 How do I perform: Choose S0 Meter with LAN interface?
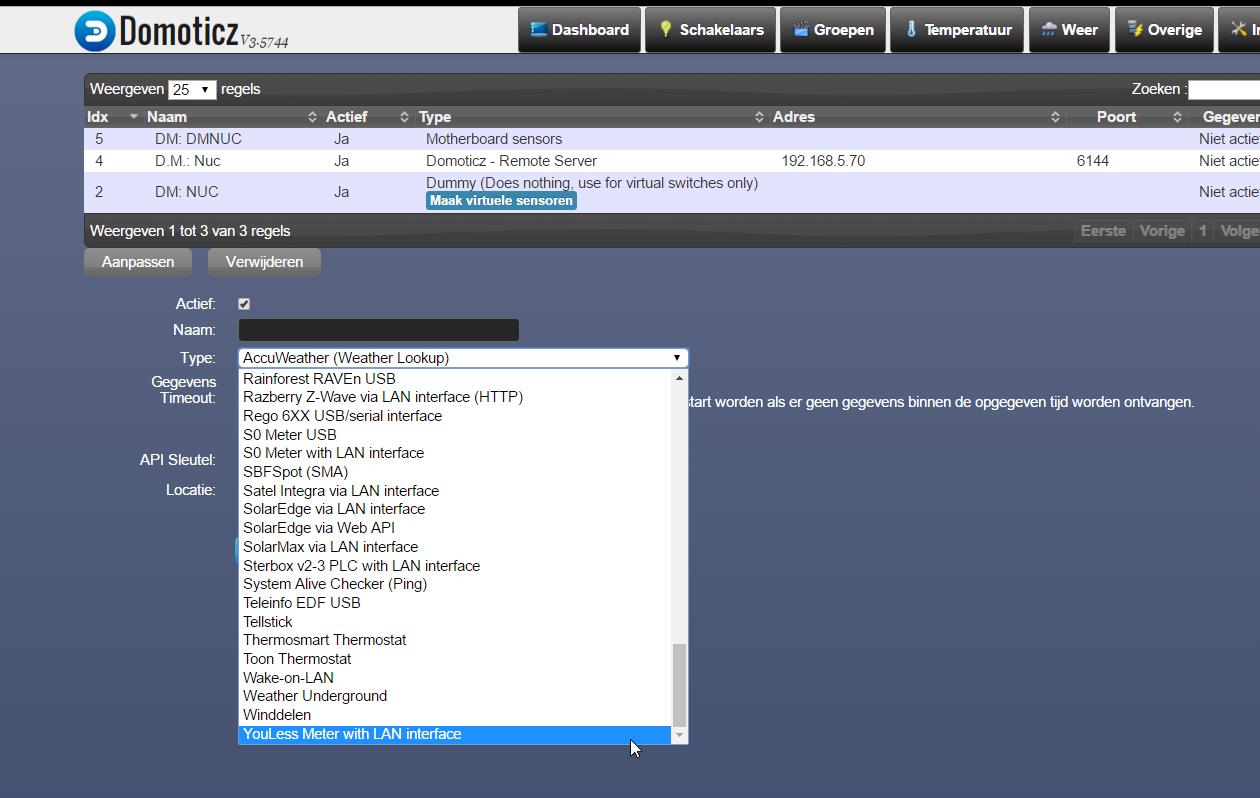(x=455, y=453)
